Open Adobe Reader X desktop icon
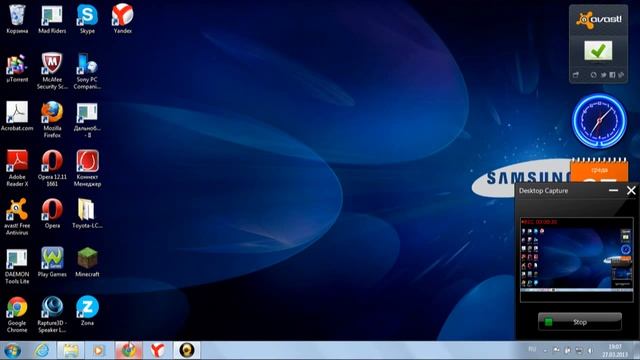 (17, 168)
